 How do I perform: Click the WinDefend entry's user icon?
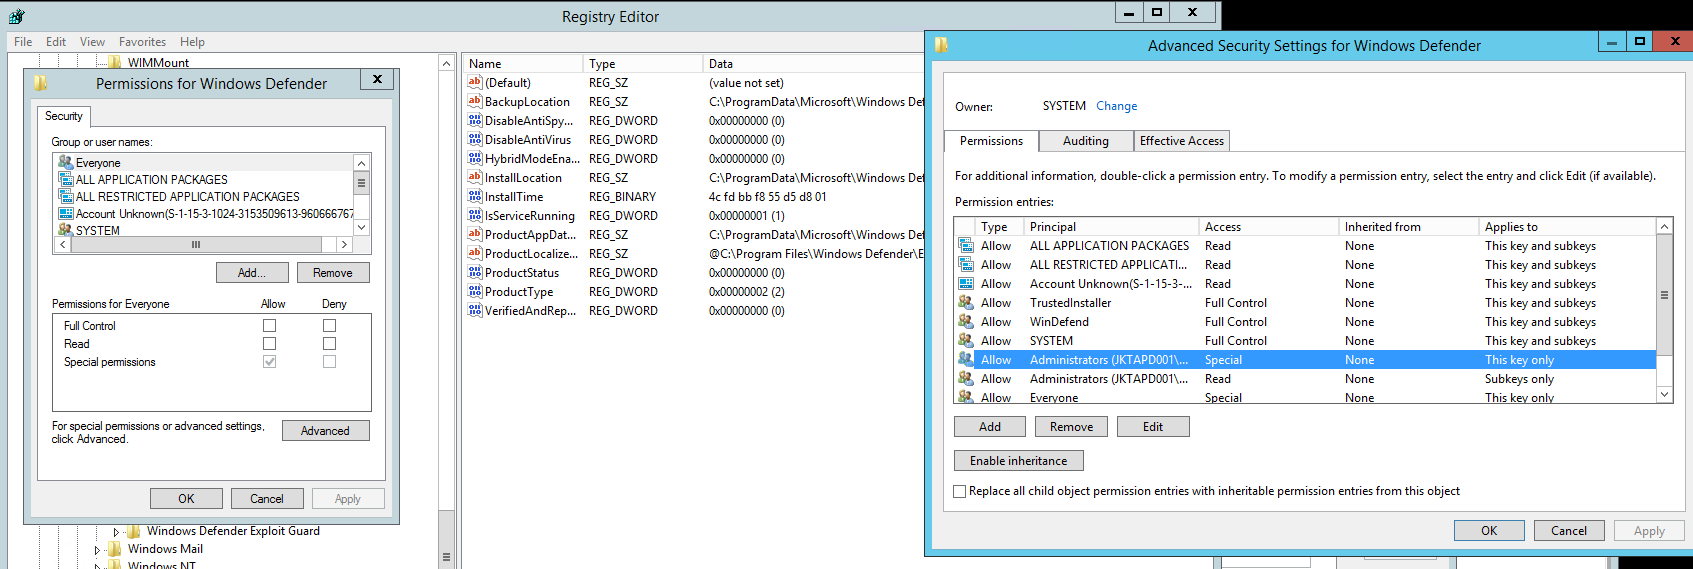tap(966, 322)
